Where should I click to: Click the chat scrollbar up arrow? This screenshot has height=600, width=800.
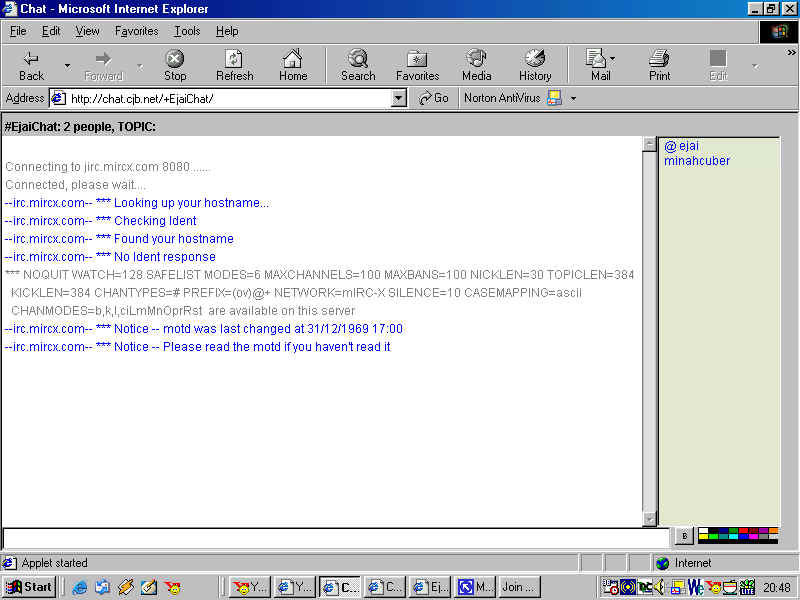click(x=649, y=144)
